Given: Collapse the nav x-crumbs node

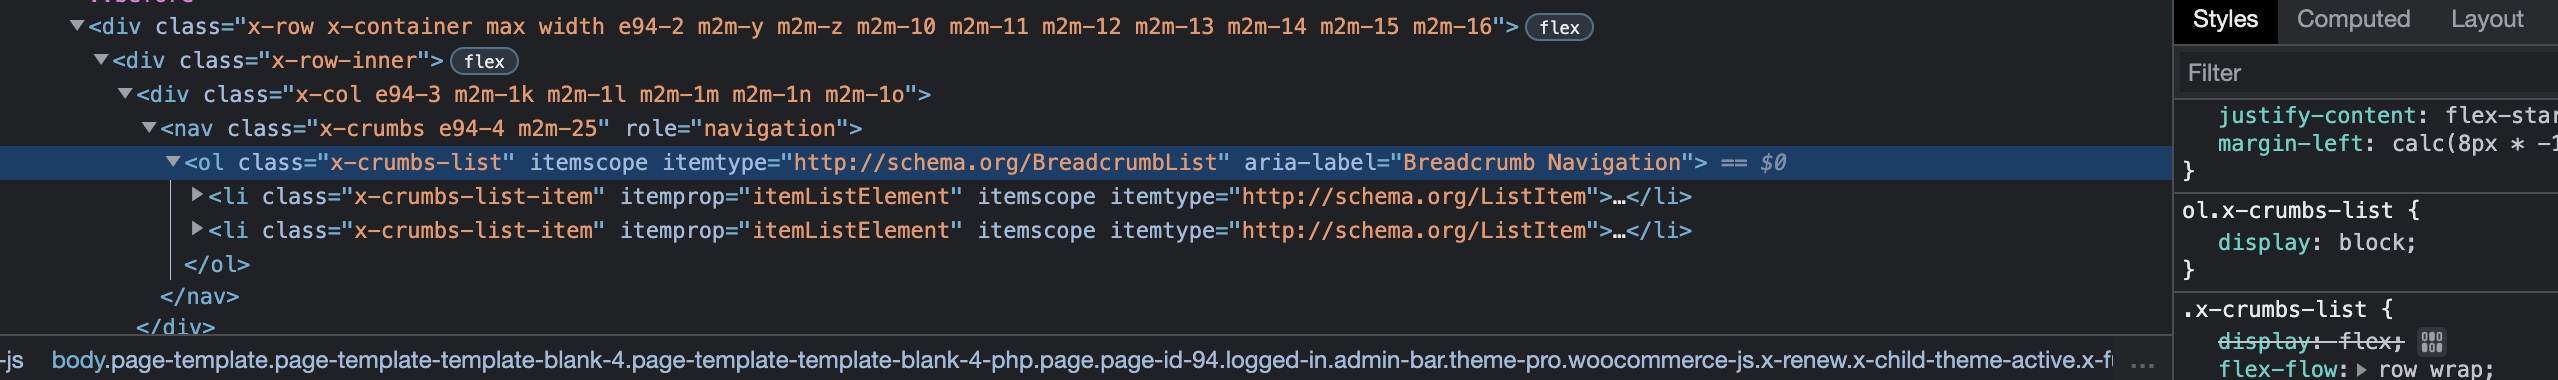Looking at the screenshot, I should (149, 128).
